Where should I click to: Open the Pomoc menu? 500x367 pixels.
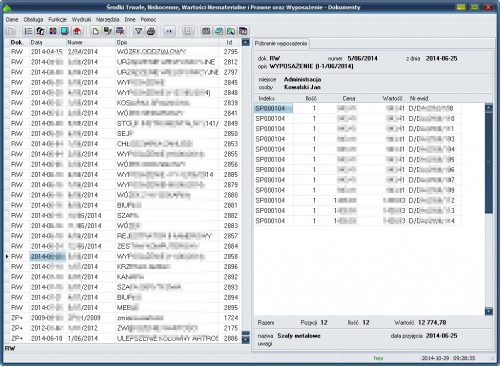point(148,20)
